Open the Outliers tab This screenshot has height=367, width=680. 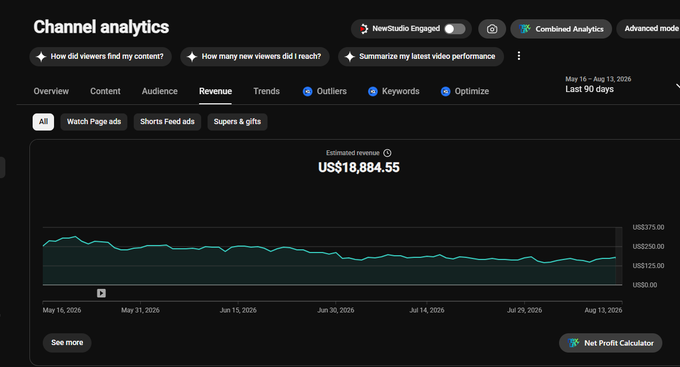[325, 91]
